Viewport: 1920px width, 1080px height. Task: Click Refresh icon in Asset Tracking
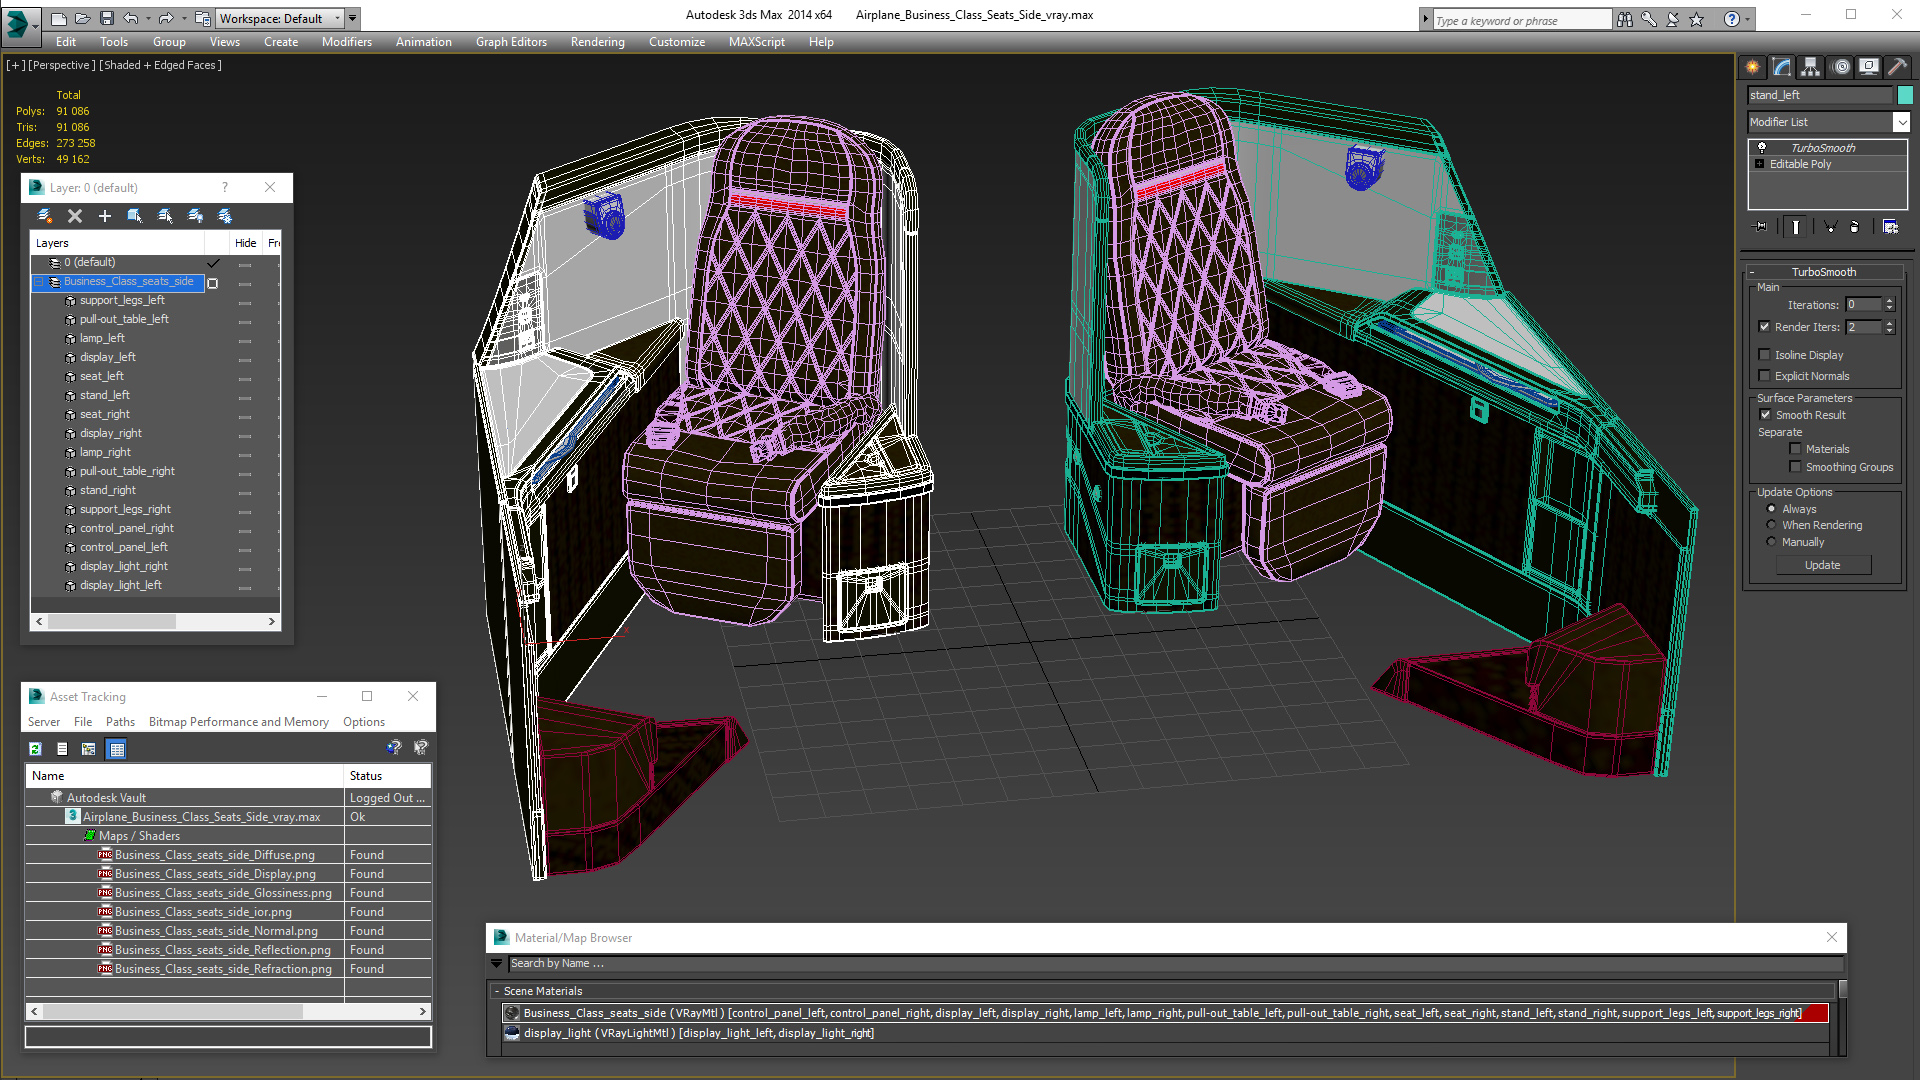click(x=36, y=749)
